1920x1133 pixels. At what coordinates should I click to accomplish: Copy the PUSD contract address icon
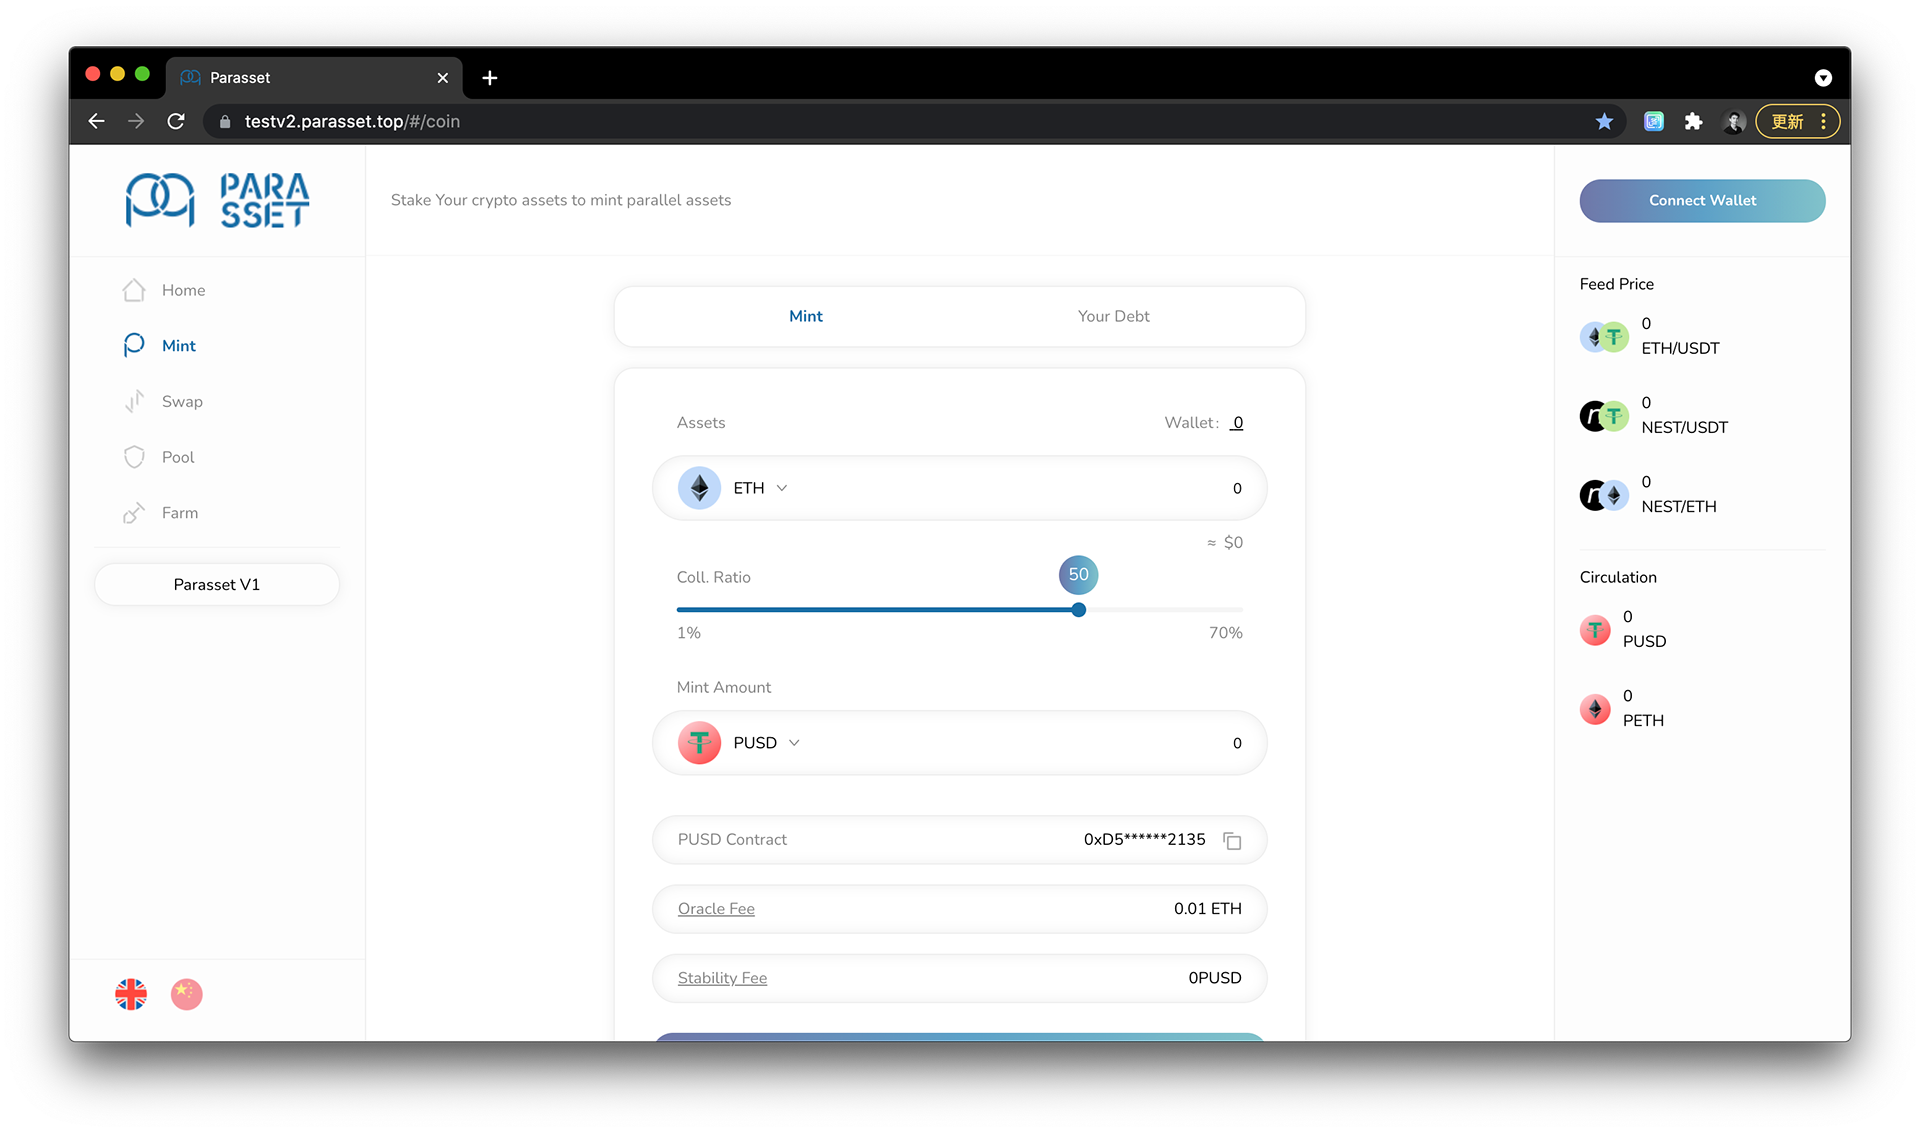(1232, 841)
